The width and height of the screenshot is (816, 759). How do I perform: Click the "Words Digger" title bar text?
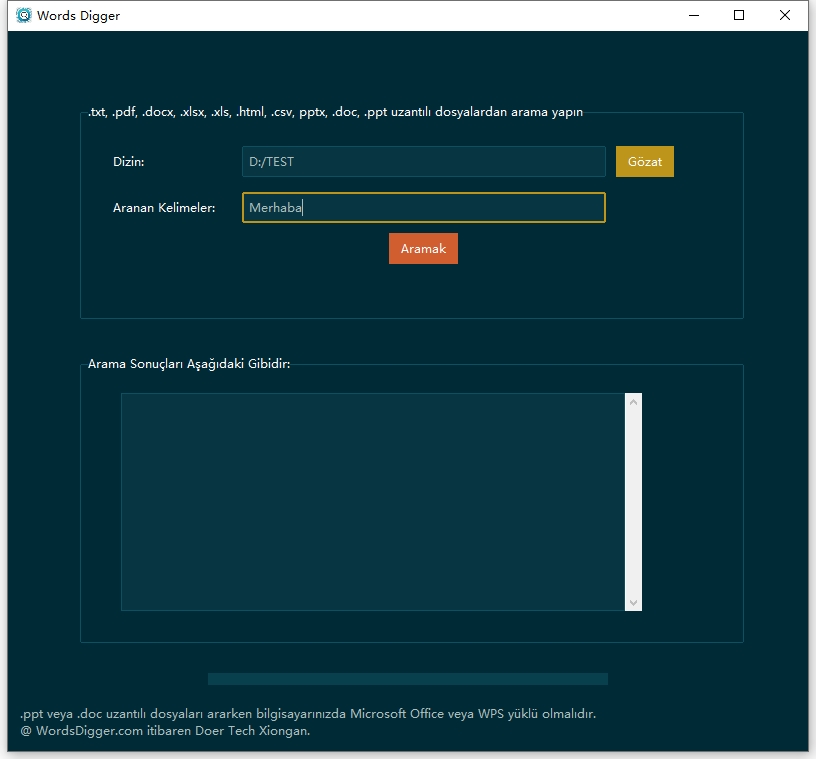pyautogui.click(x=78, y=16)
